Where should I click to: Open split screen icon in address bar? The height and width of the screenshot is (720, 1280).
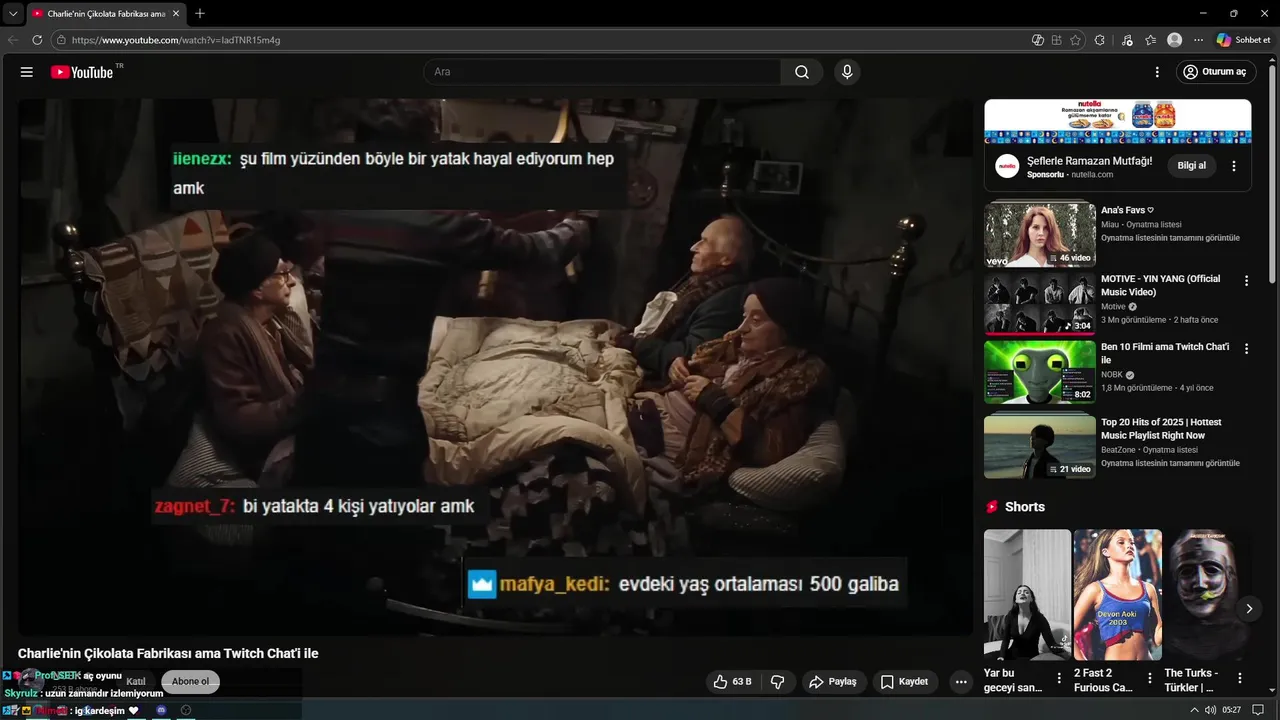point(1056,40)
